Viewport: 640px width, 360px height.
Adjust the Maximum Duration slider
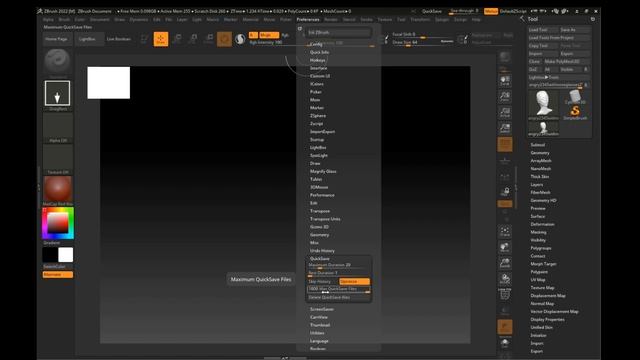[339, 266]
